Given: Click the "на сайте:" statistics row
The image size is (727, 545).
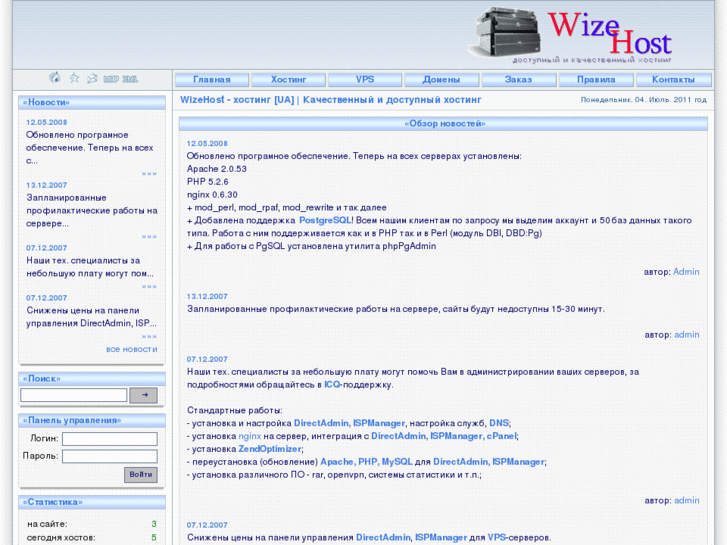Looking at the screenshot, I should [x=92, y=524].
